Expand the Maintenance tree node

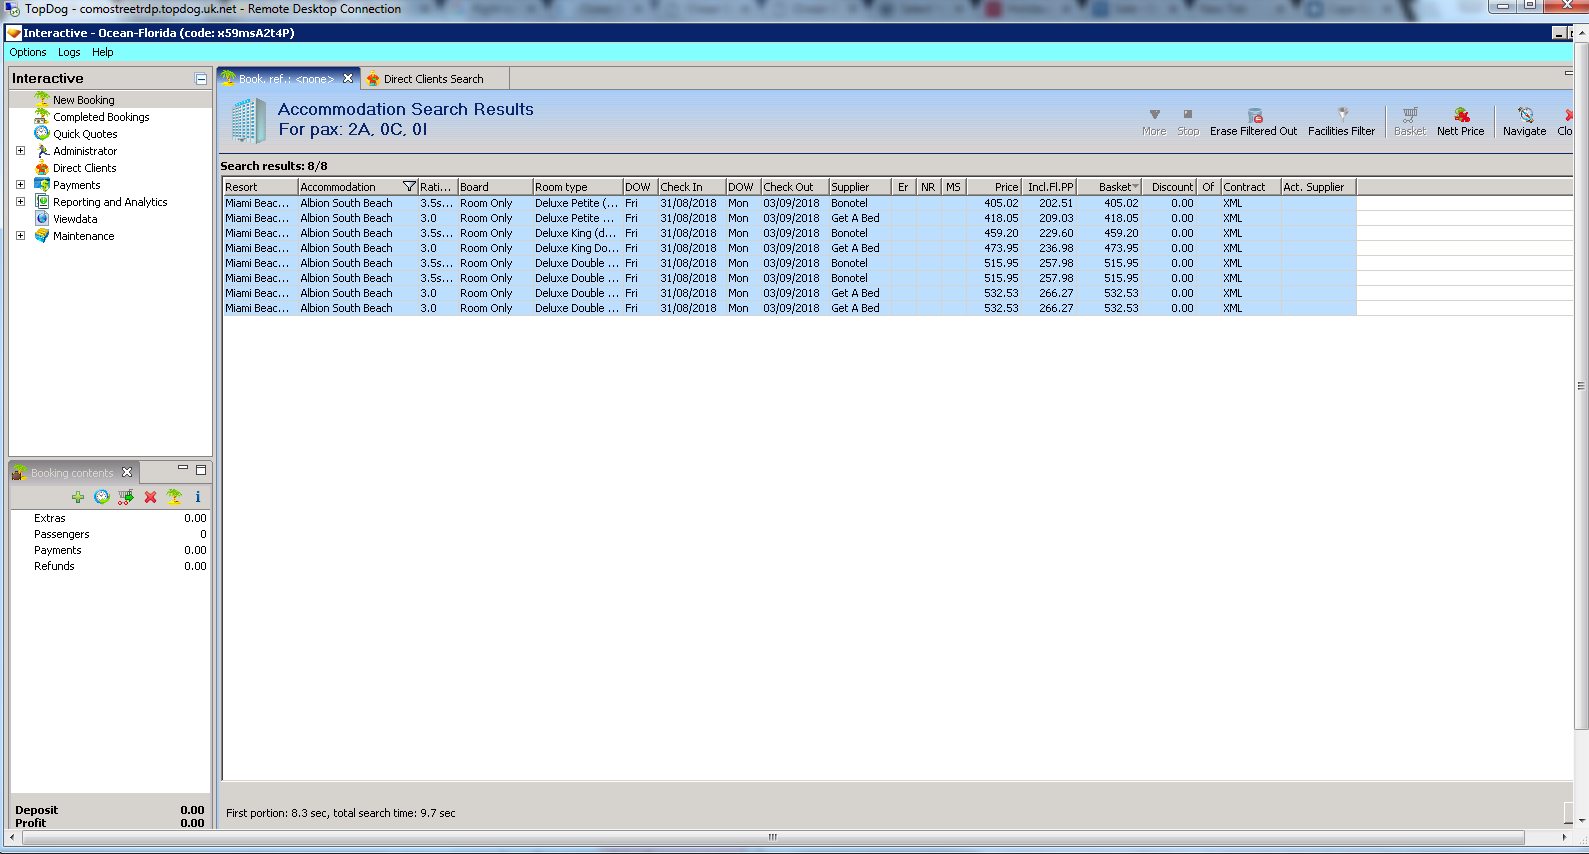coord(20,236)
